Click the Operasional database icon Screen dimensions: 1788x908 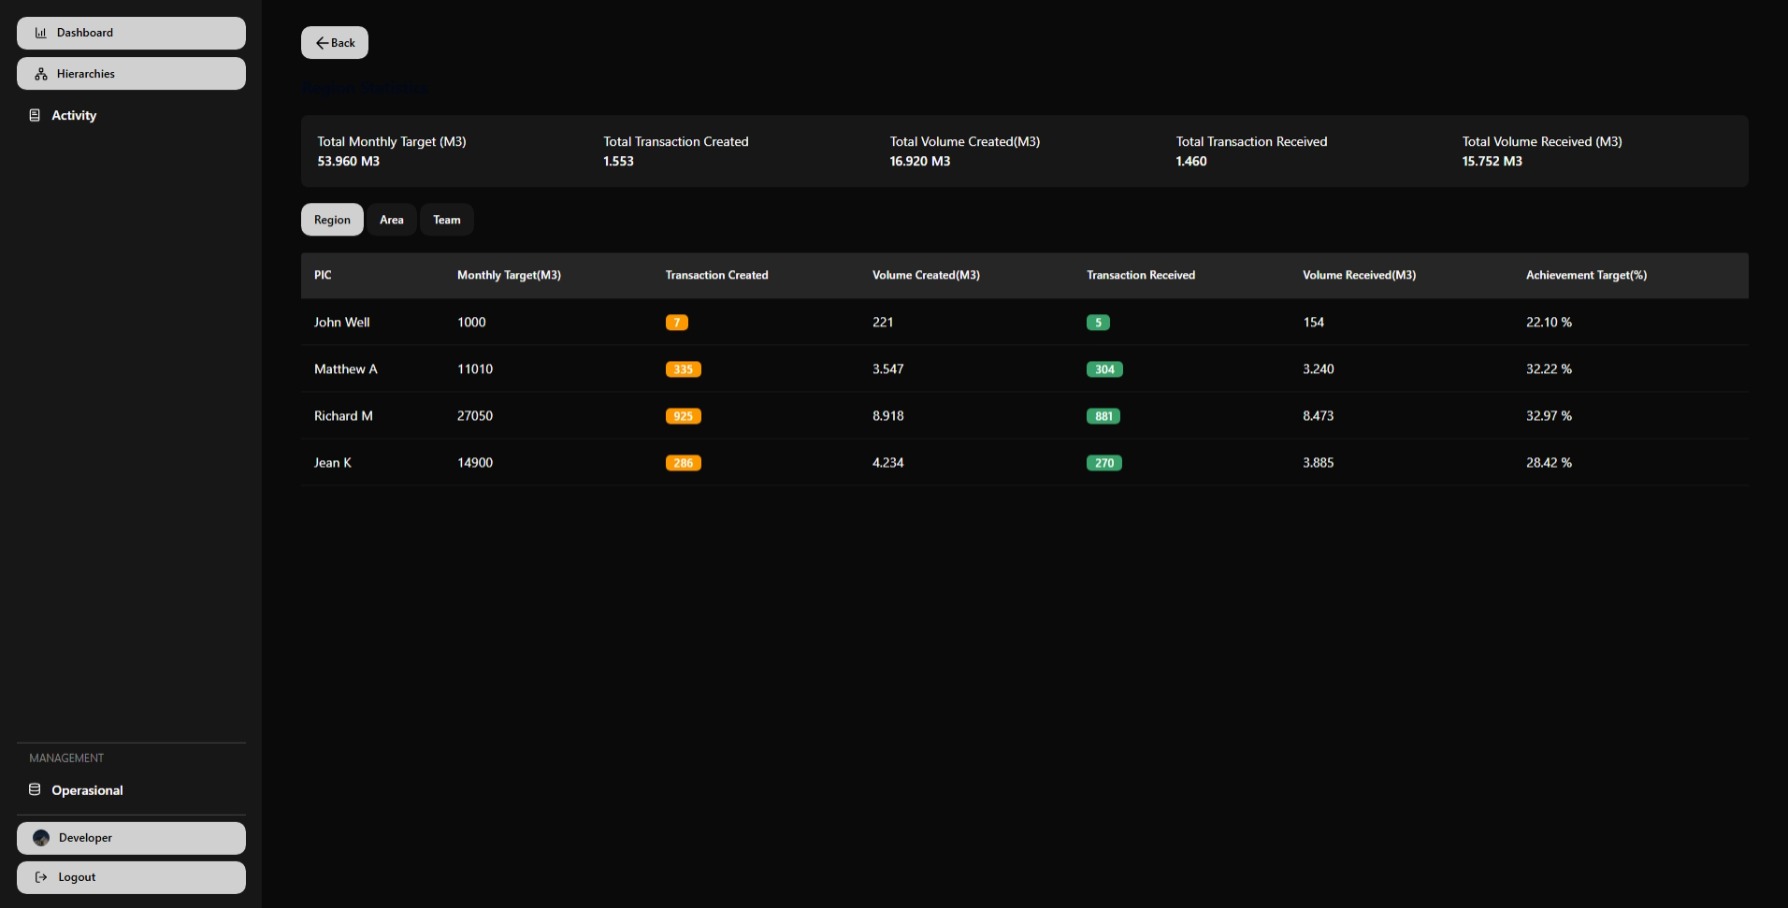pos(35,790)
